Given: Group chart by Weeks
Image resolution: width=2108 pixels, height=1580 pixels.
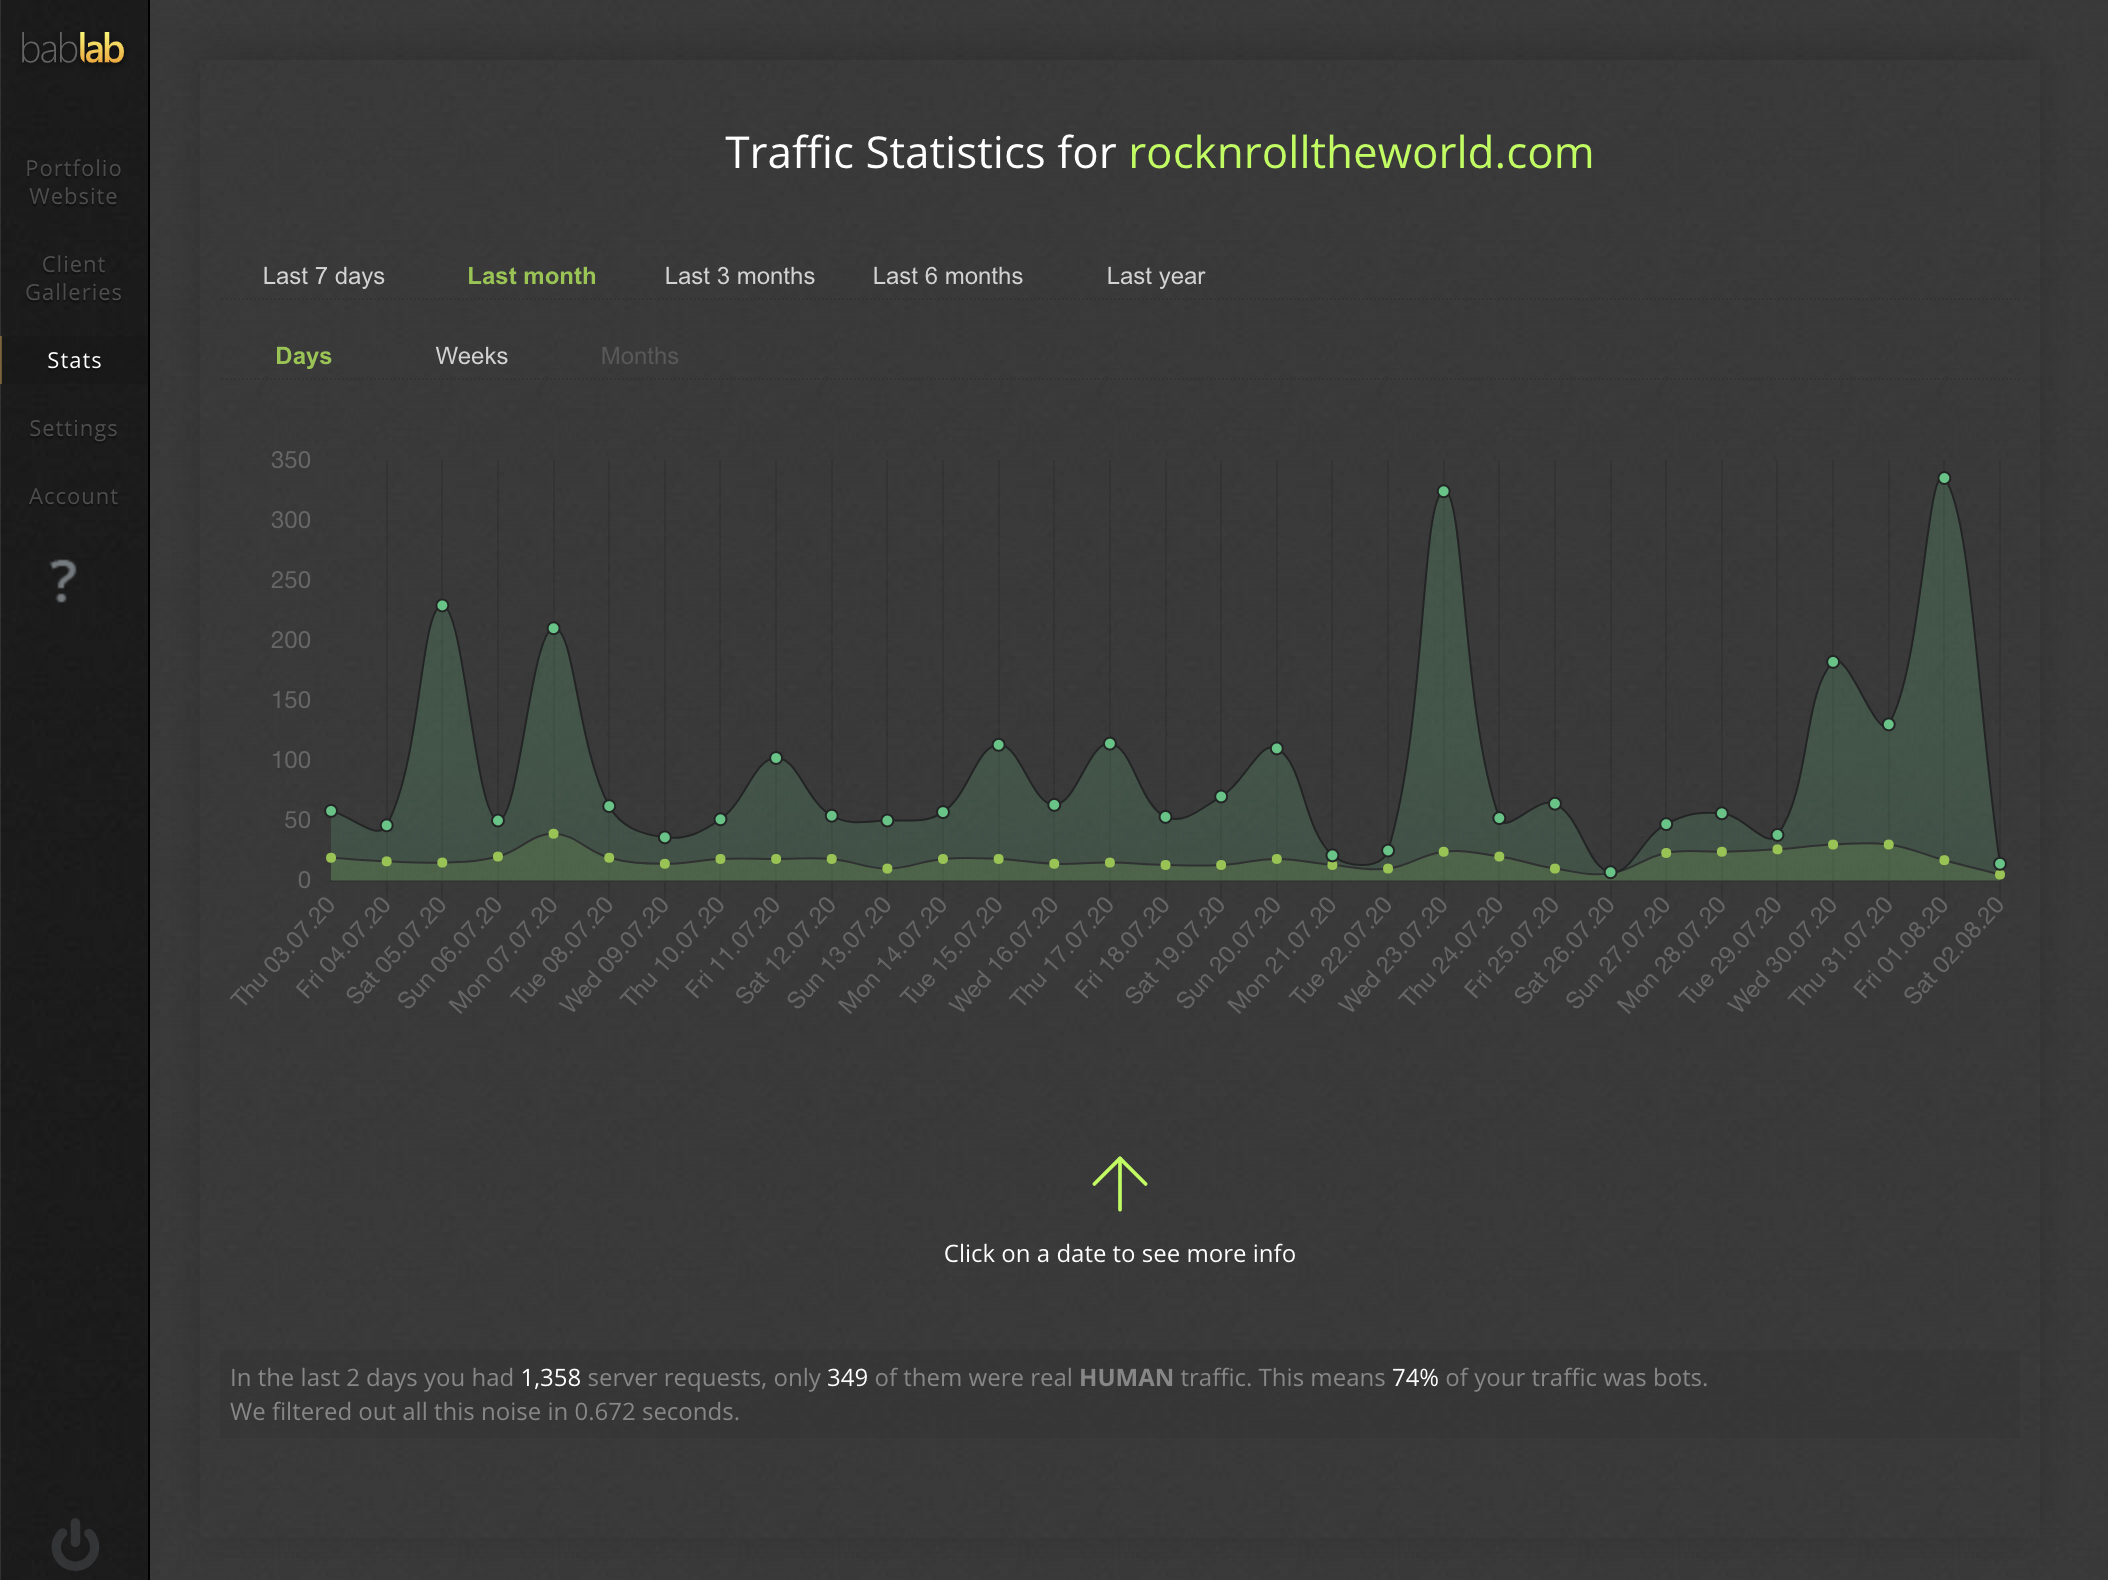Looking at the screenshot, I should pyautogui.click(x=471, y=356).
